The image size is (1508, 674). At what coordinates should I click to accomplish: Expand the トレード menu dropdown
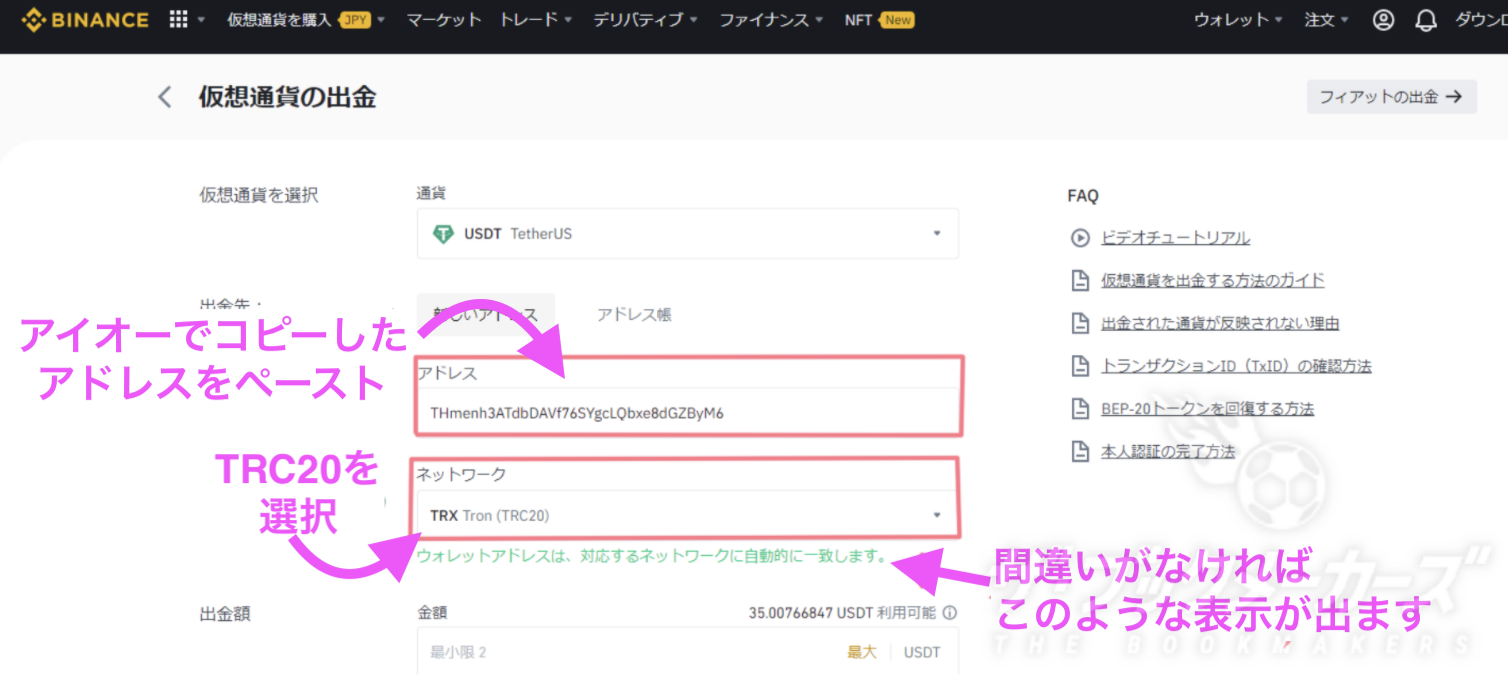point(536,20)
